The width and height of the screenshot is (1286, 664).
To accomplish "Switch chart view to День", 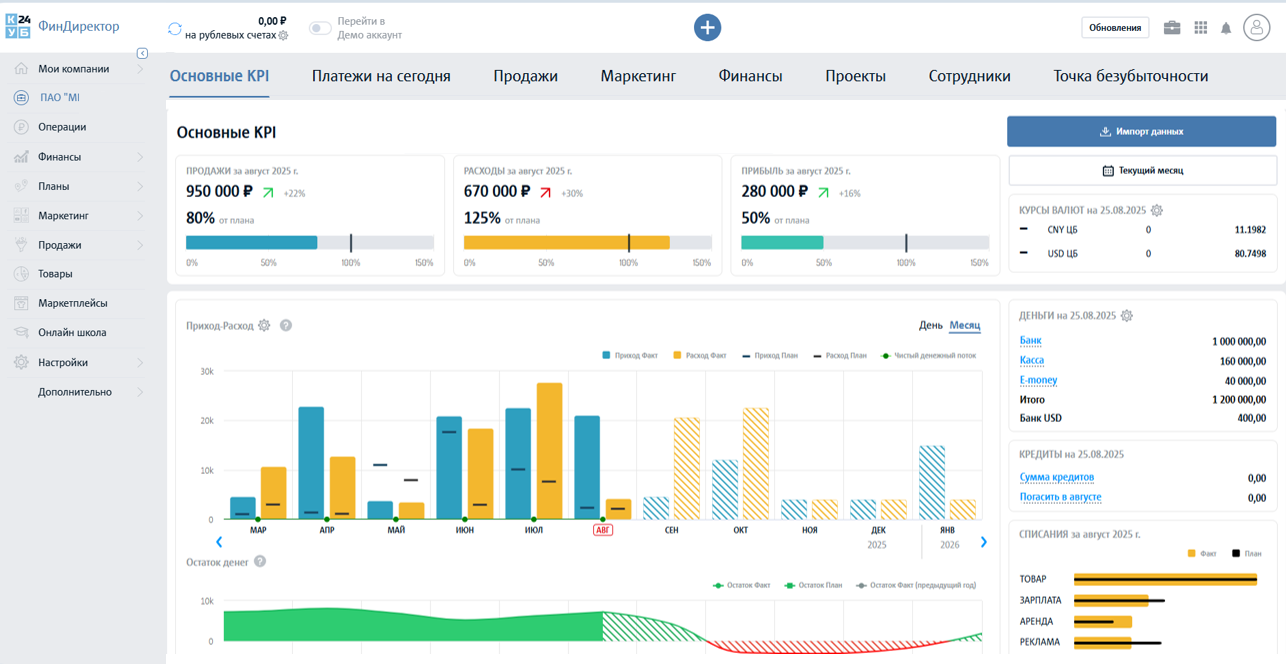I will (x=930, y=325).
